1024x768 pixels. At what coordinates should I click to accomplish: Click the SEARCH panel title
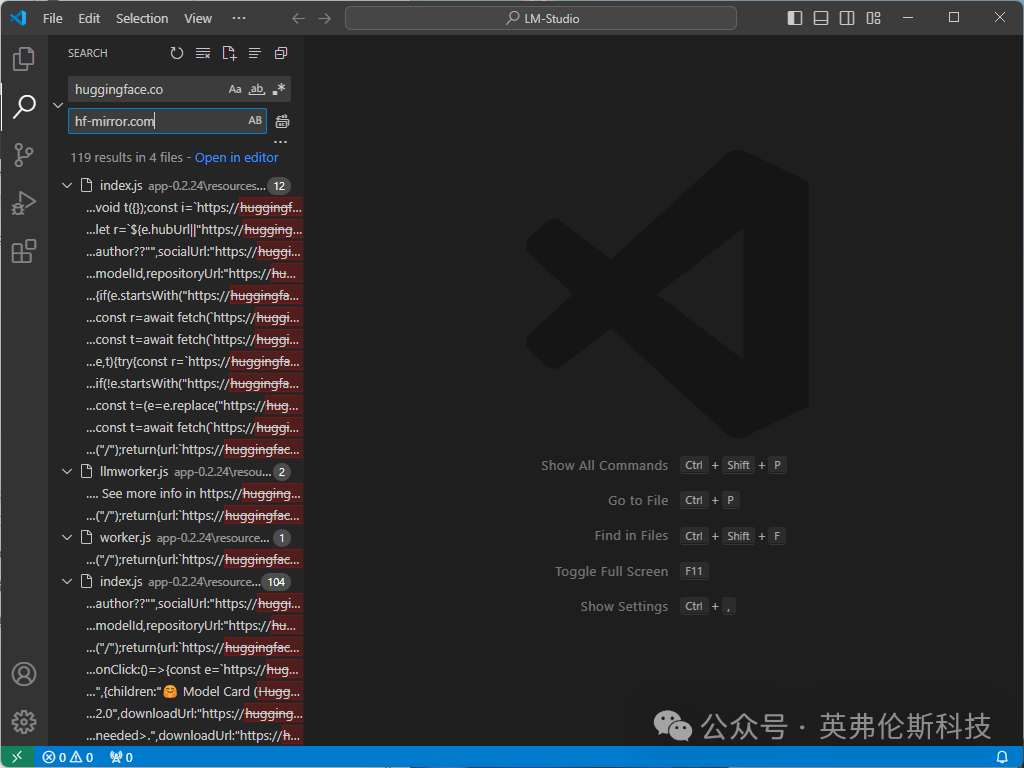[88, 53]
